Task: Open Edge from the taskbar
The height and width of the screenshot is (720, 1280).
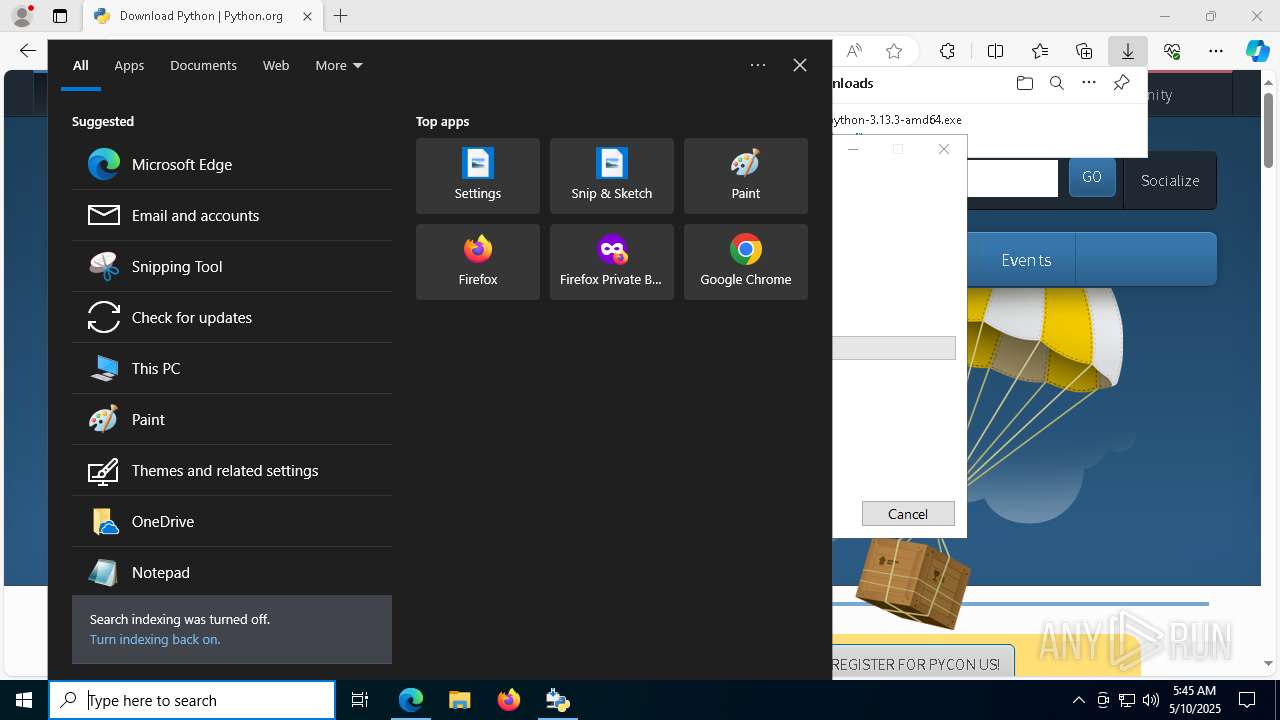Action: 411,700
